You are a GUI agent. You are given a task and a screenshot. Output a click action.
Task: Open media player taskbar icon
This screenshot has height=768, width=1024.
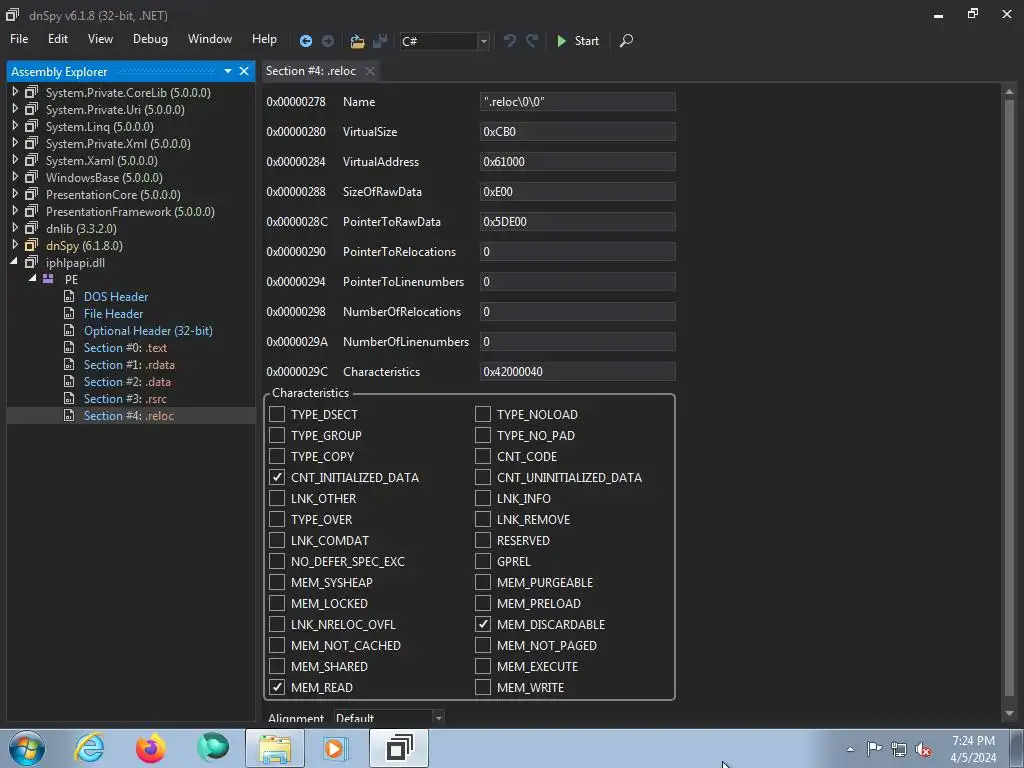[336, 748]
